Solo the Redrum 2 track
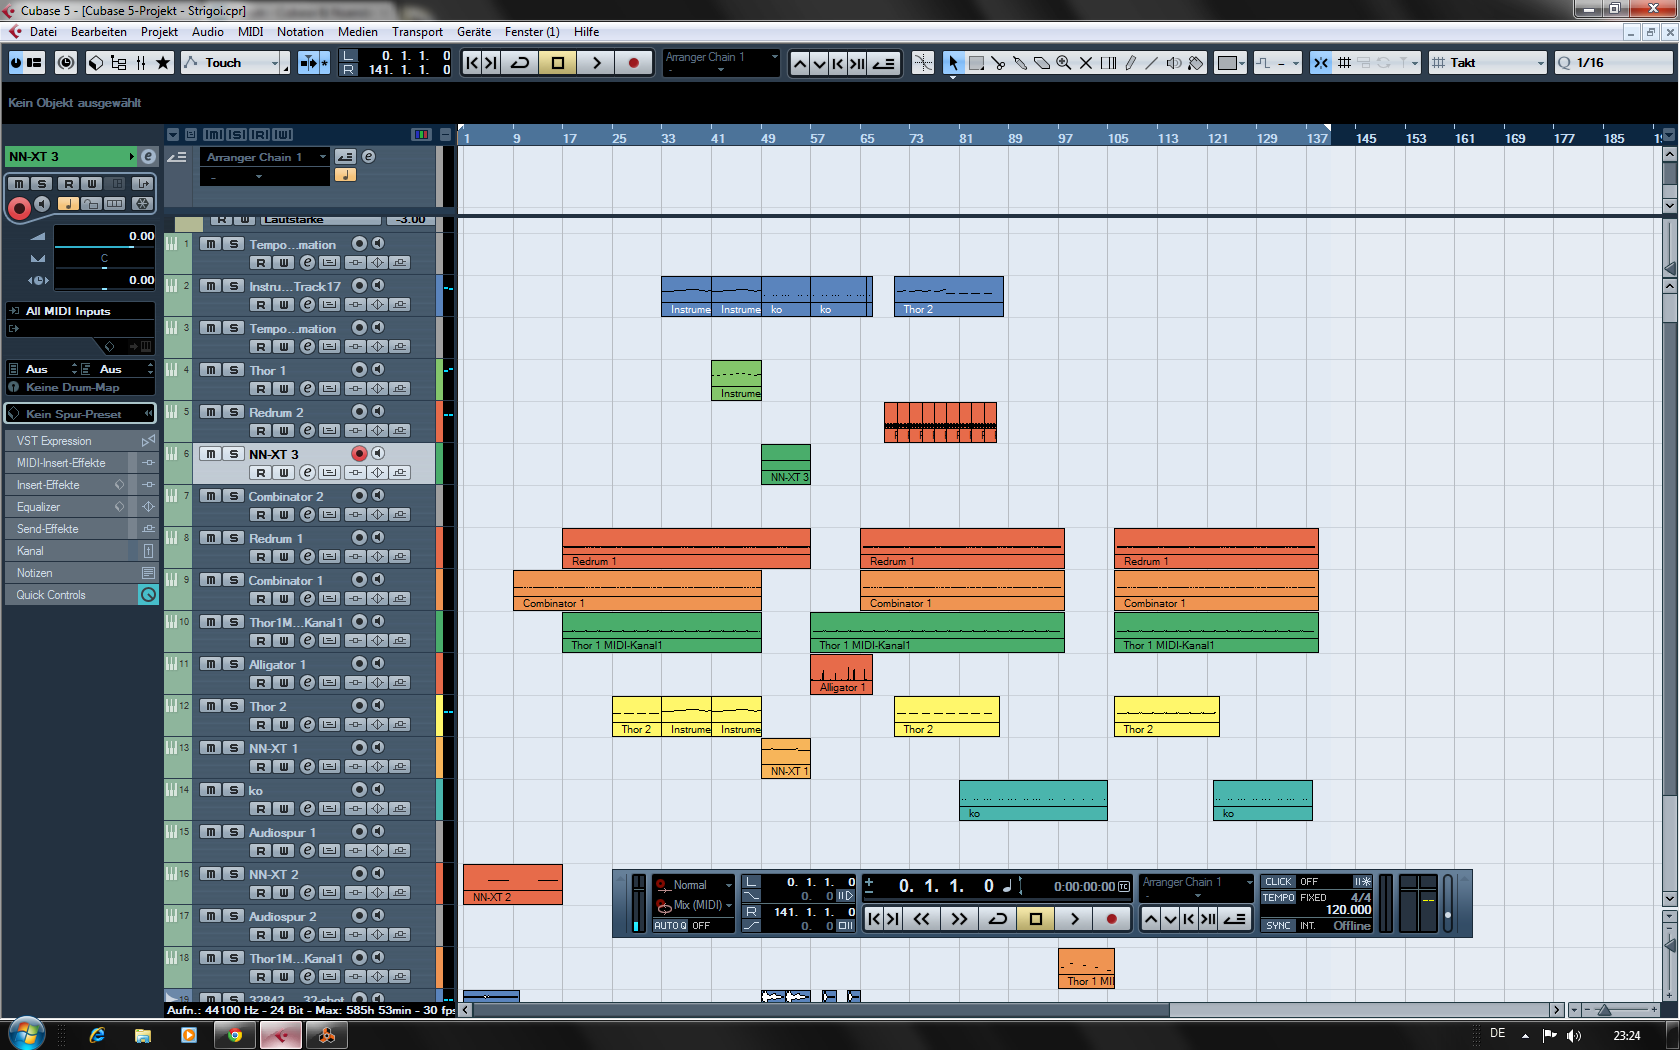This screenshot has width=1680, height=1050. pyautogui.click(x=234, y=412)
